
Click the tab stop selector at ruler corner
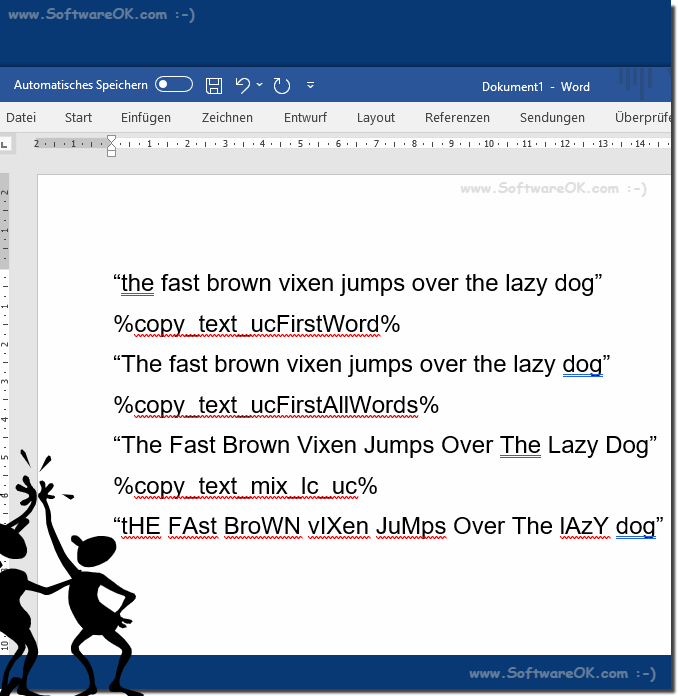pos(4,144)
